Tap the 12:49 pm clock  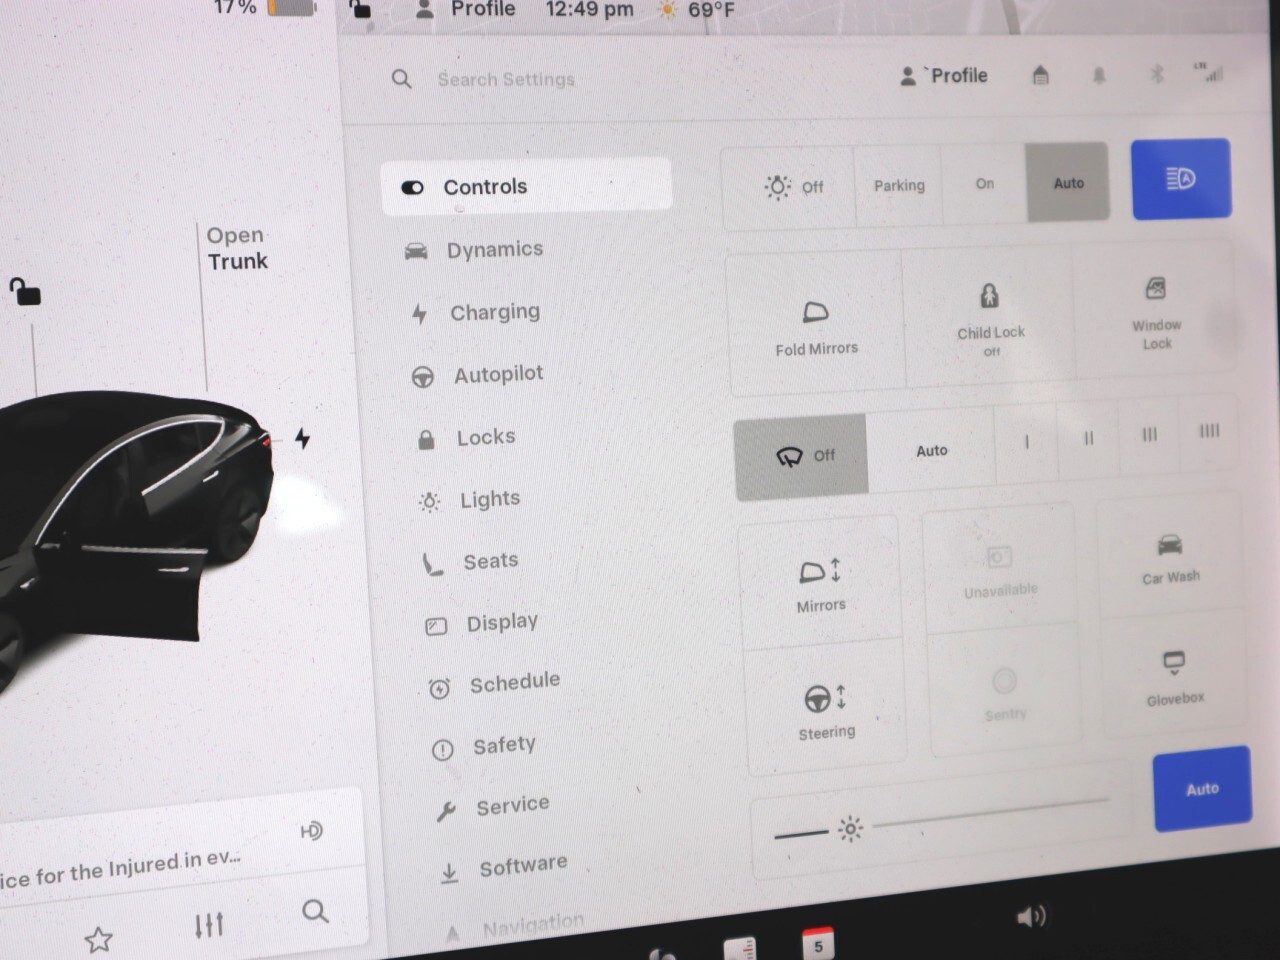click(589, 9)
